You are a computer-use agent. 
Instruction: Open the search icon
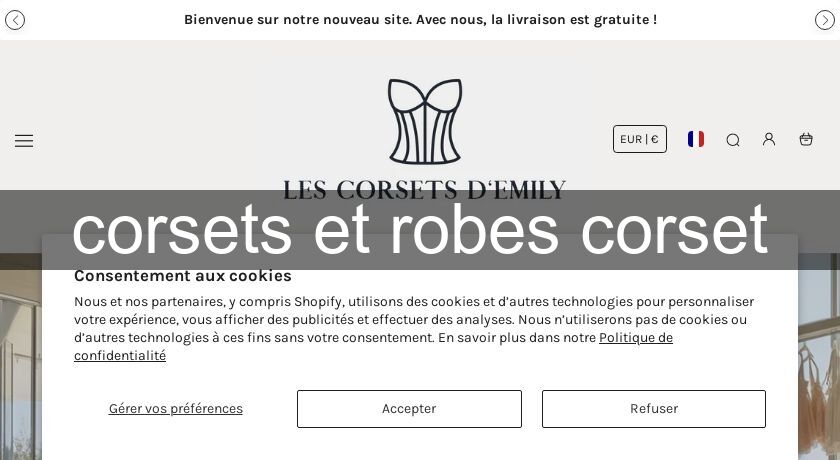tap(733, 140)
